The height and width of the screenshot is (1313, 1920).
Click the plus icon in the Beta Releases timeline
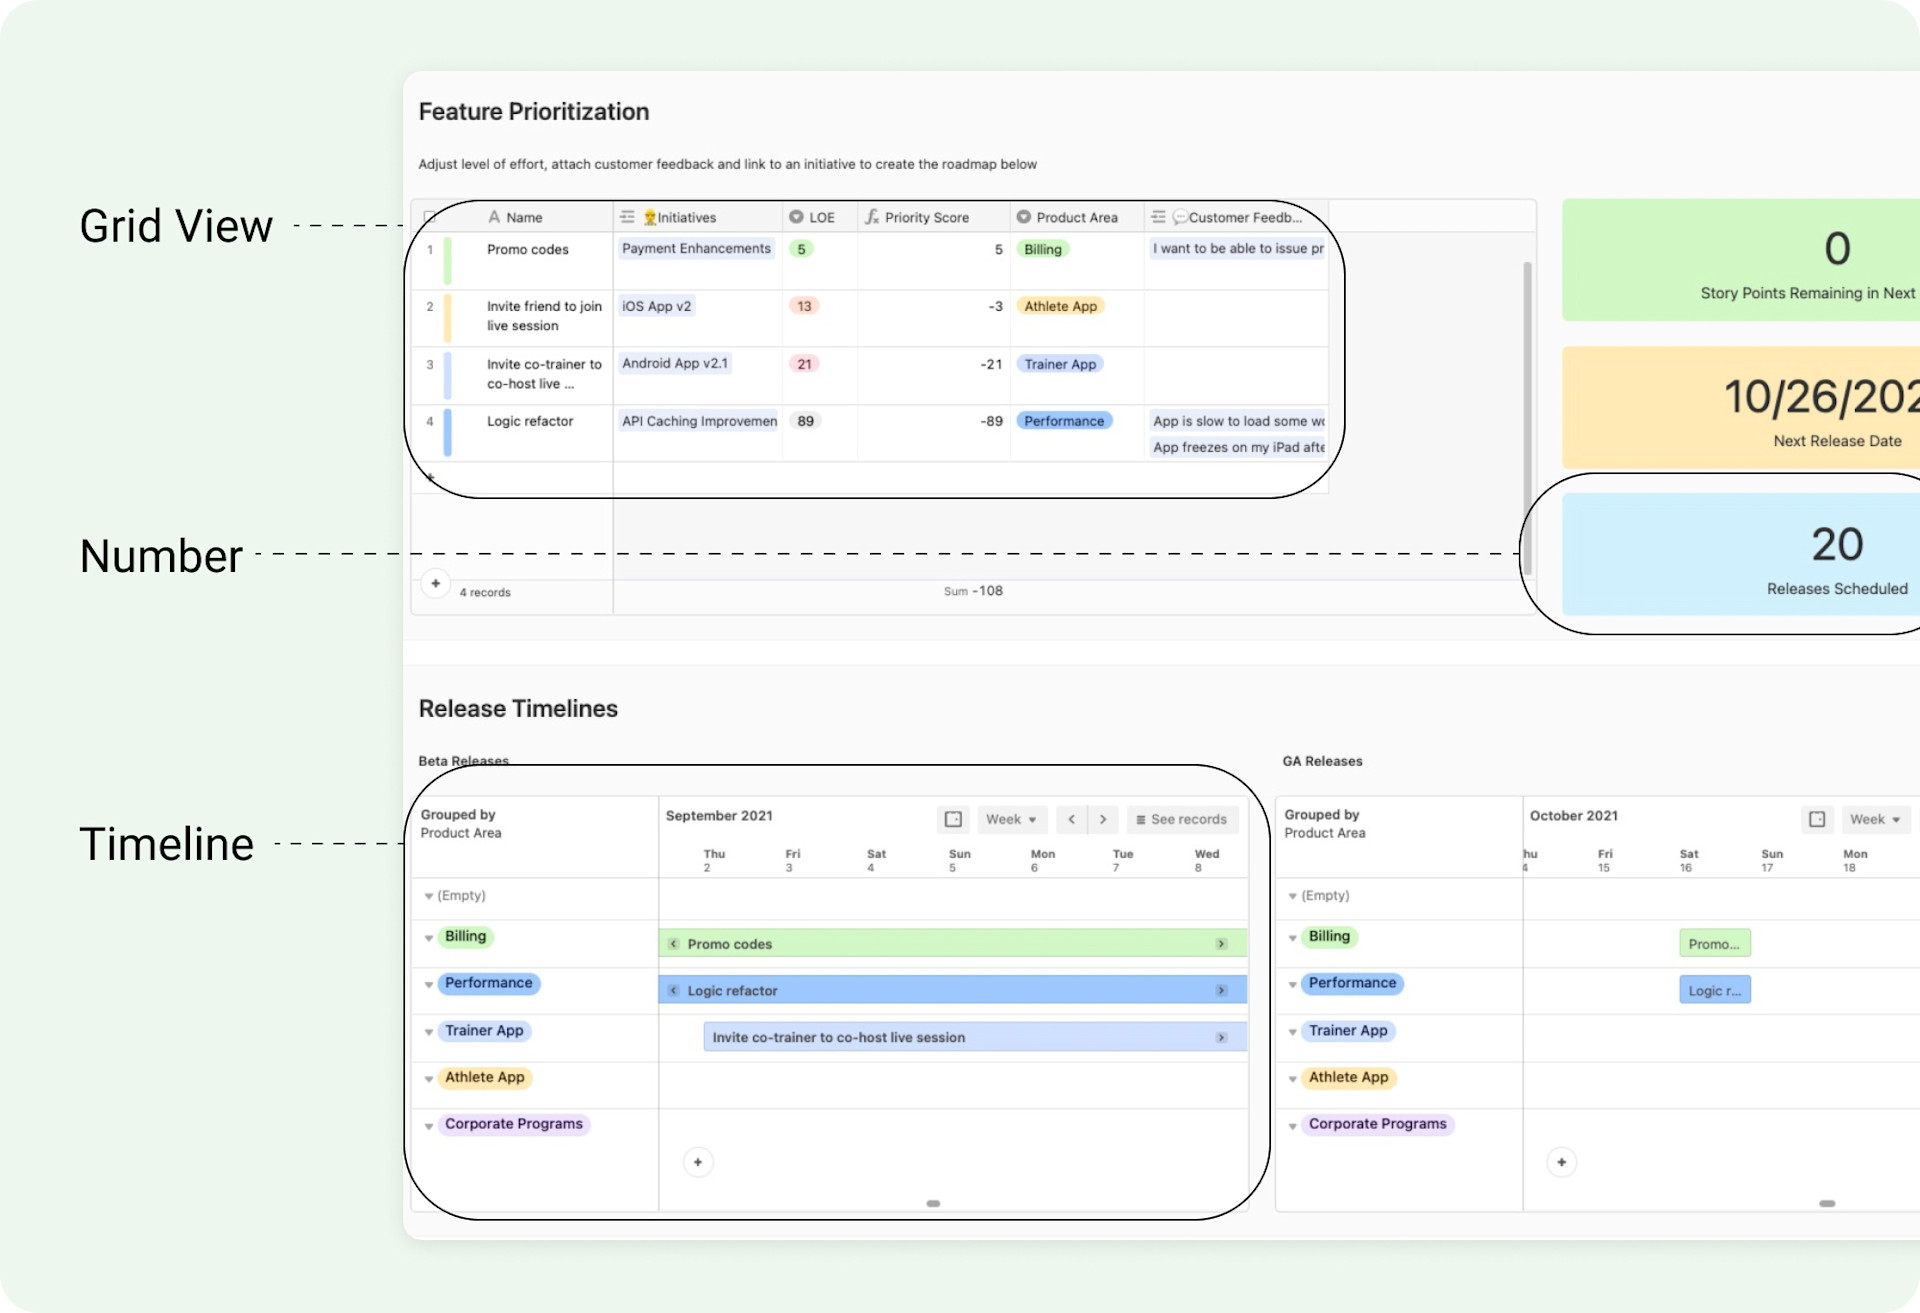698,1162
